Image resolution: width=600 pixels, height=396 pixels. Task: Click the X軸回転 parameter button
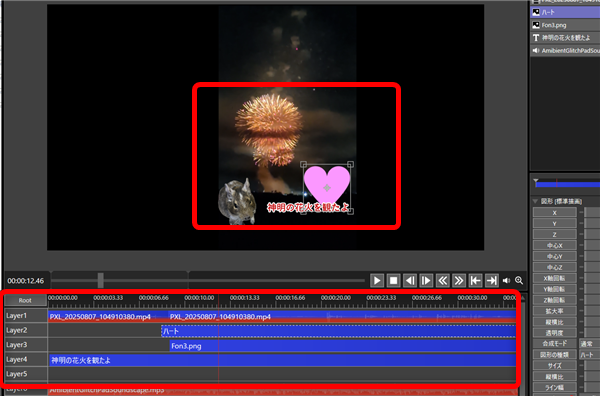click(554, 278)
